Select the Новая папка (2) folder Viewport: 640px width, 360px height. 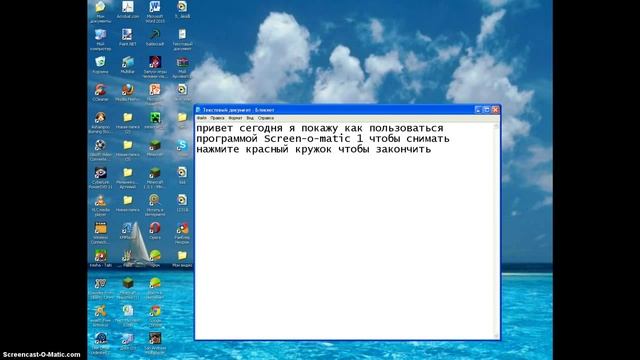[128, 122]
